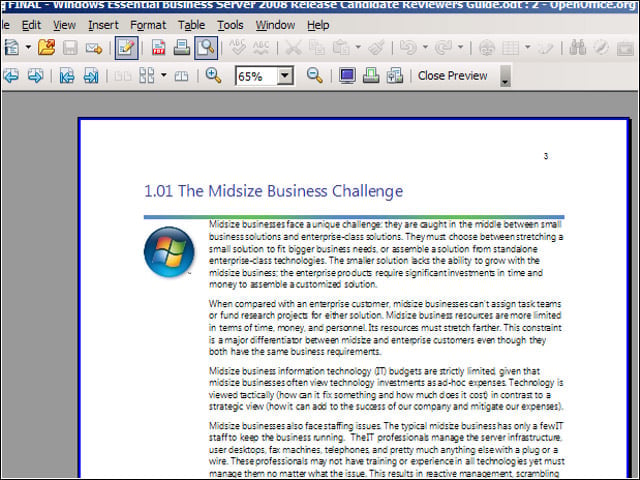Click the Hyperlink globe icon
This screenshot has height=480, width=640.
tap(487, 48)
